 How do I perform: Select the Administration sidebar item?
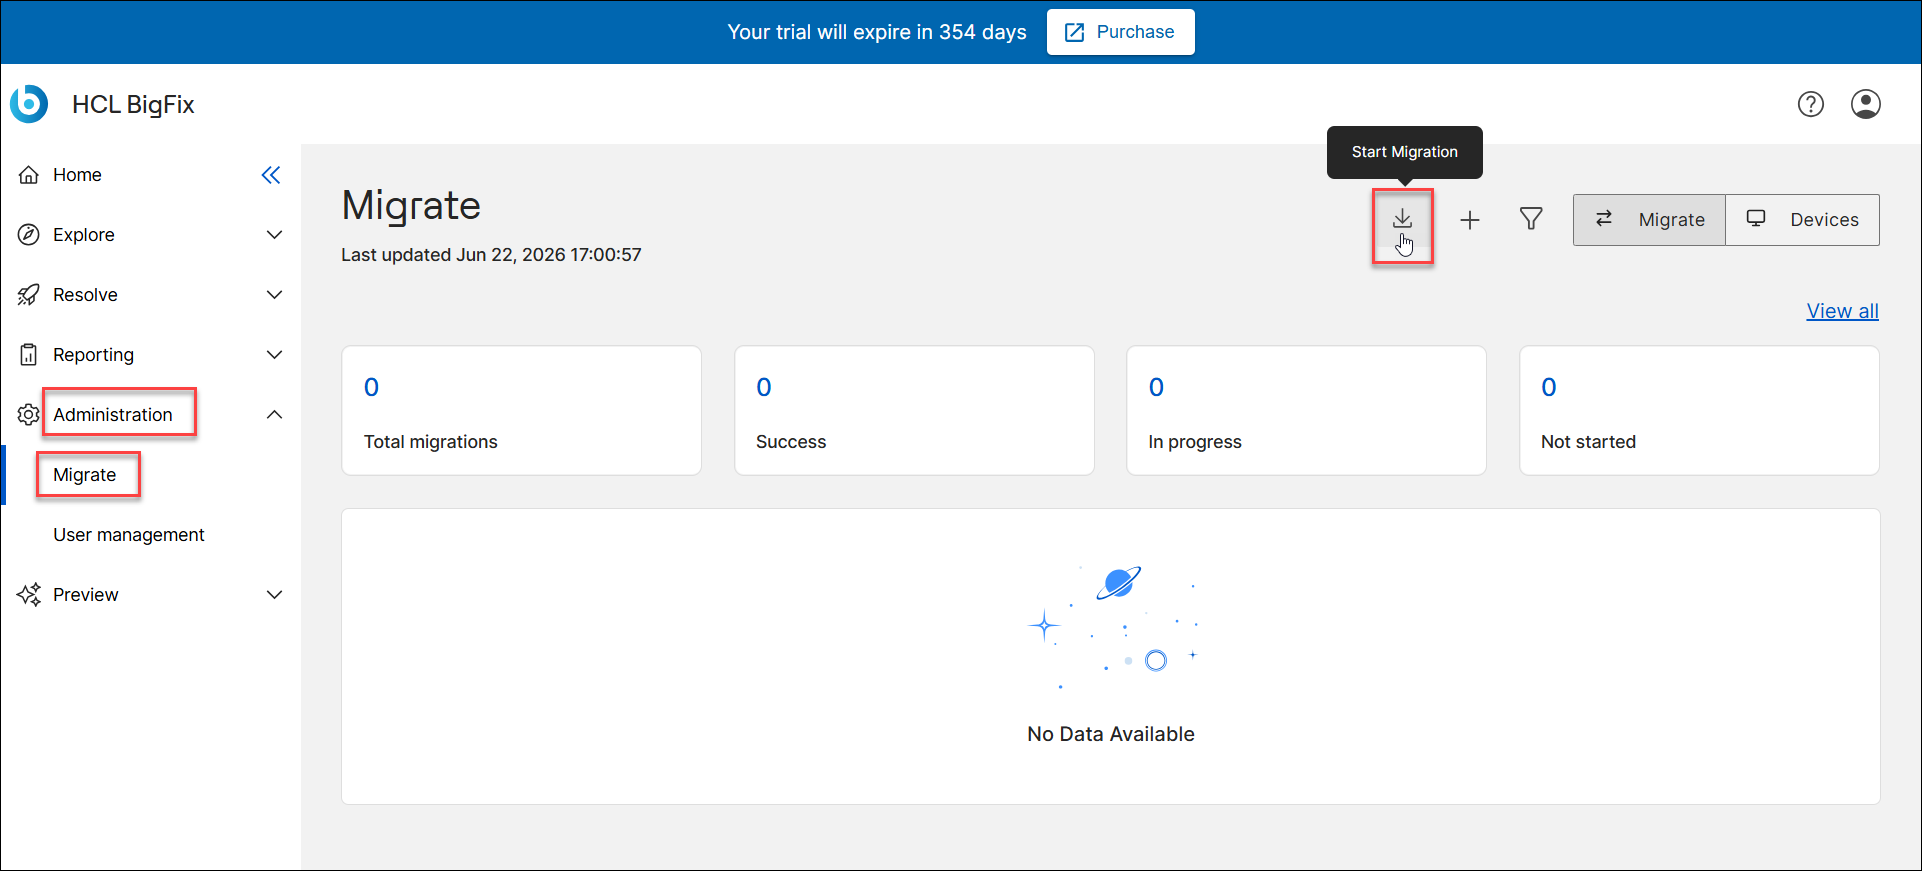point(113,415)
